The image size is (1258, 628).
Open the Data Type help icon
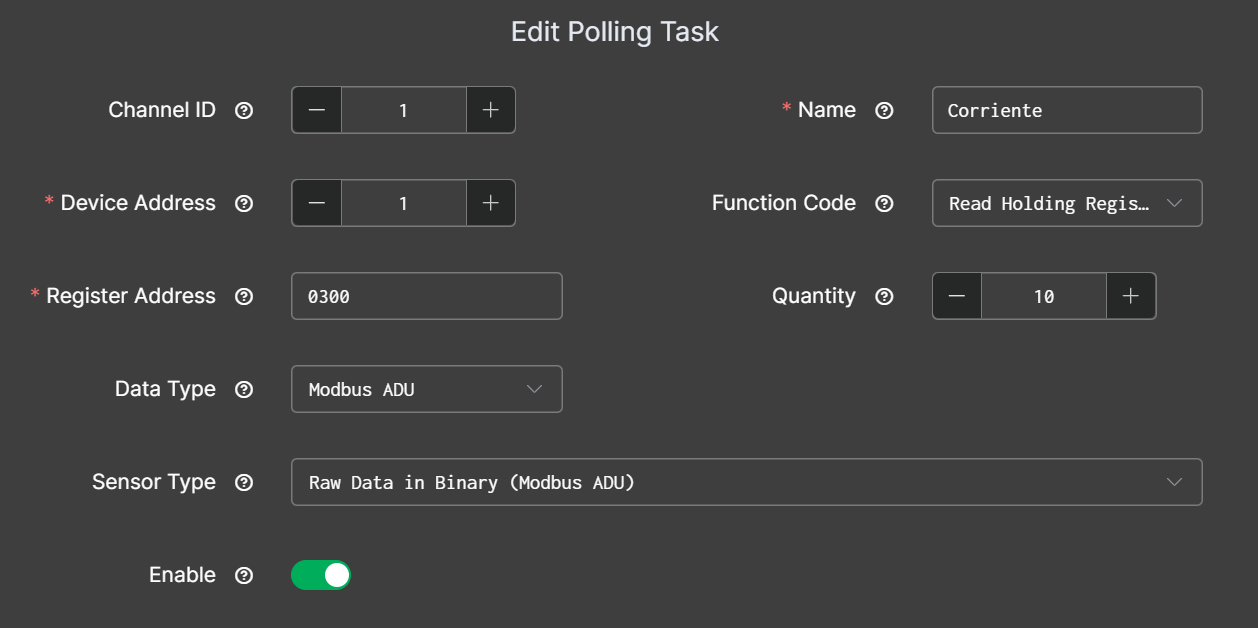[x=243, y=389]
